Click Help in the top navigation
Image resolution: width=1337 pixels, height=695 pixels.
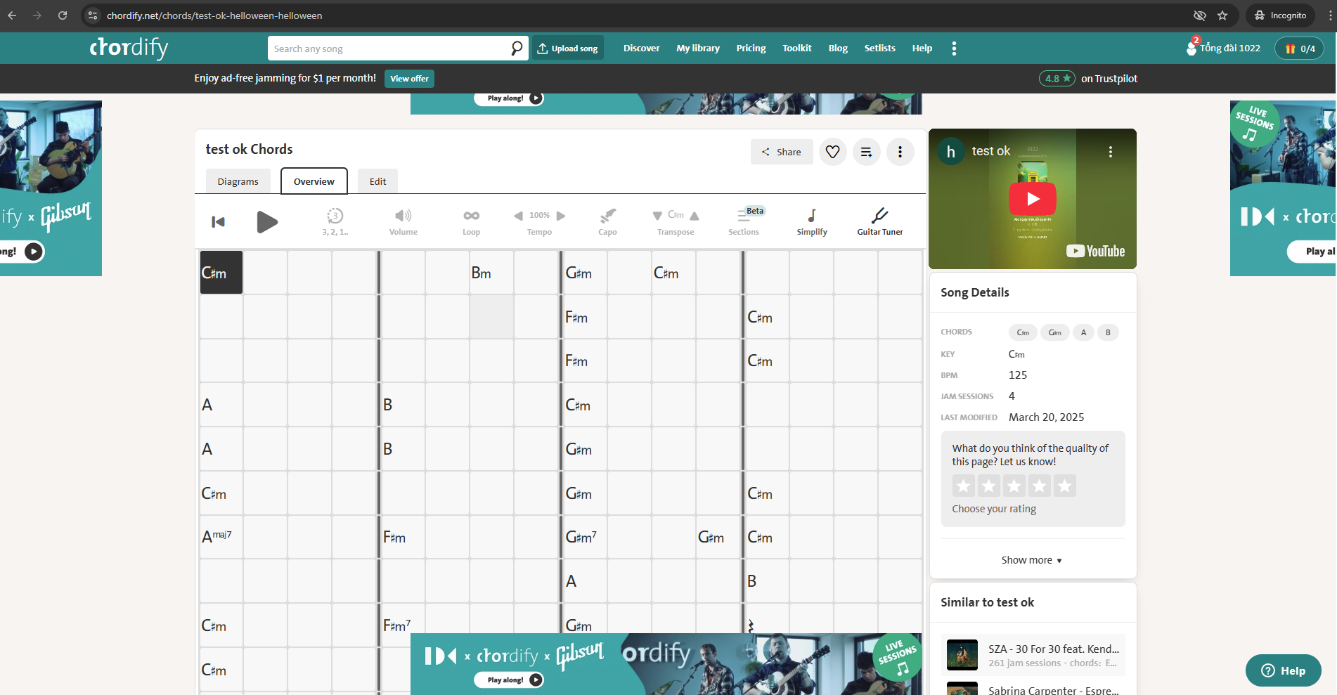[x=922, y=48]
